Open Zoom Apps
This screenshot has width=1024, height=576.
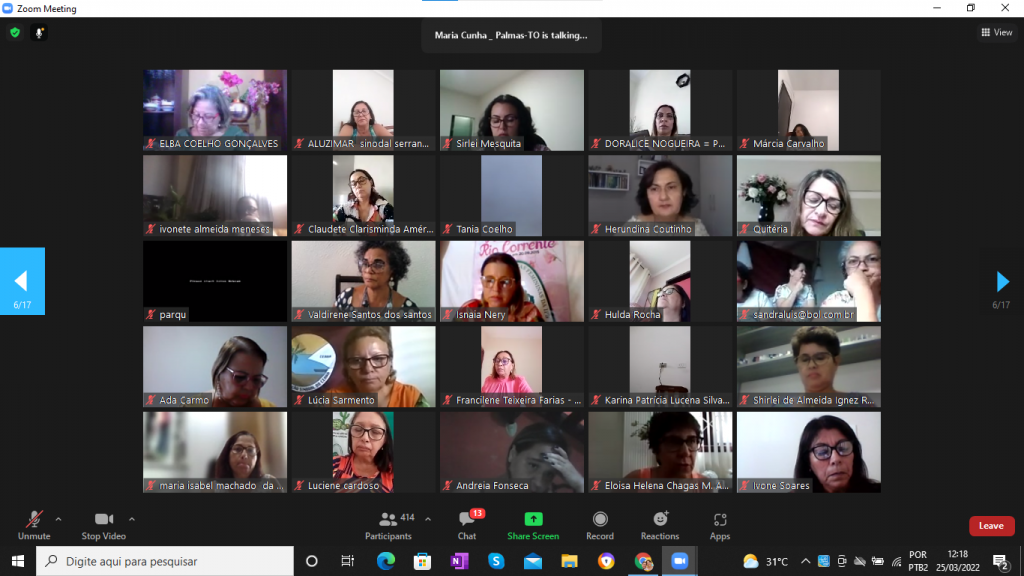click(x=720, y=524)
